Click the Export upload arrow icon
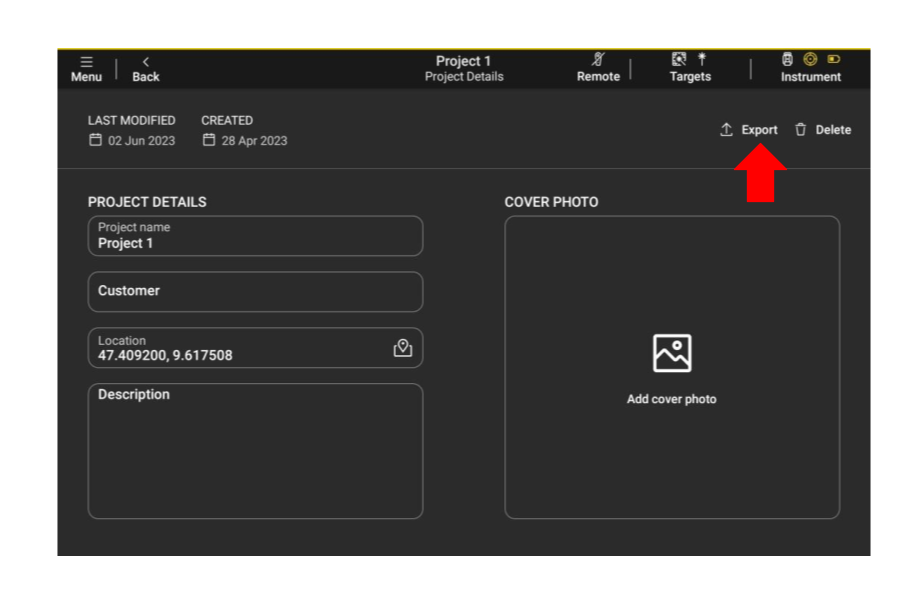This screenshot has height=609, width=918. click(727, 130)
